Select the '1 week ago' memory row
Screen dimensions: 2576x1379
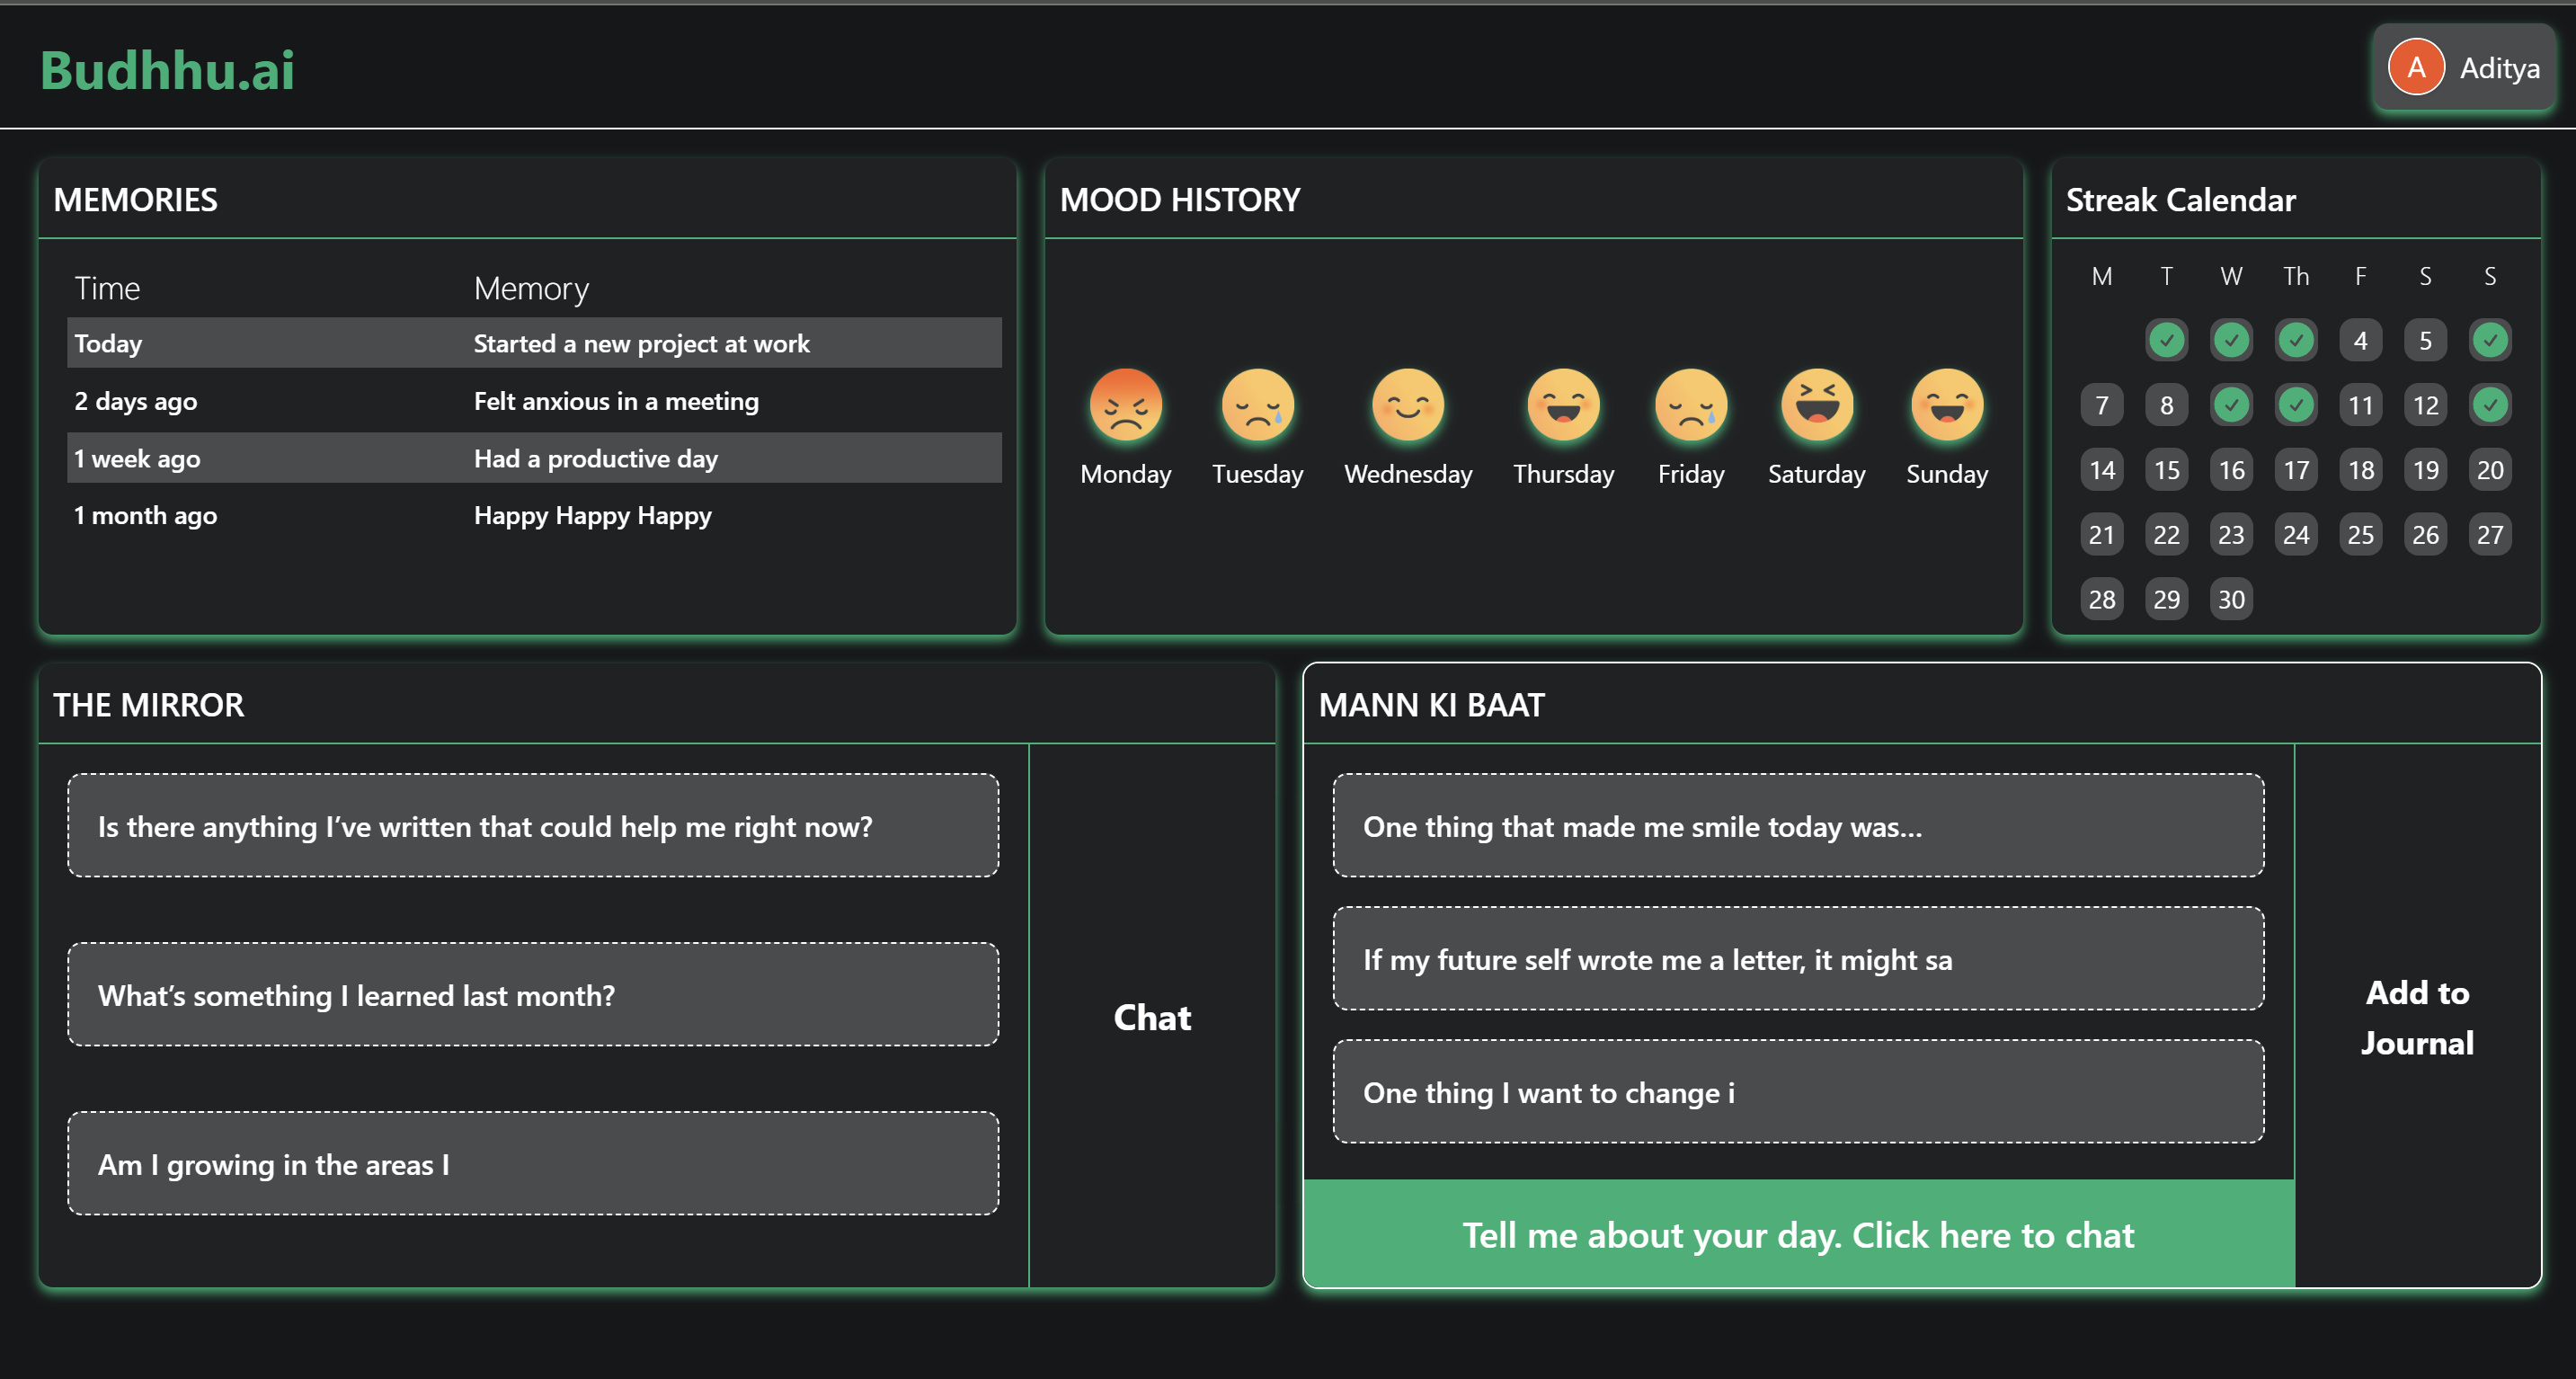pos(534,458)
